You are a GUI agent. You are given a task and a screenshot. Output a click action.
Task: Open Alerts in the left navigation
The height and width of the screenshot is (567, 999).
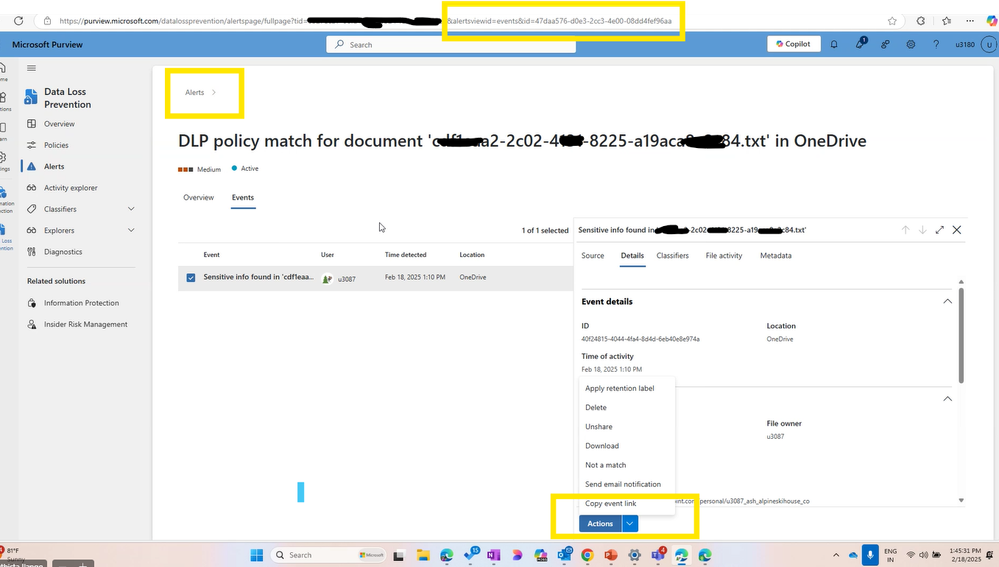[54, 166]
